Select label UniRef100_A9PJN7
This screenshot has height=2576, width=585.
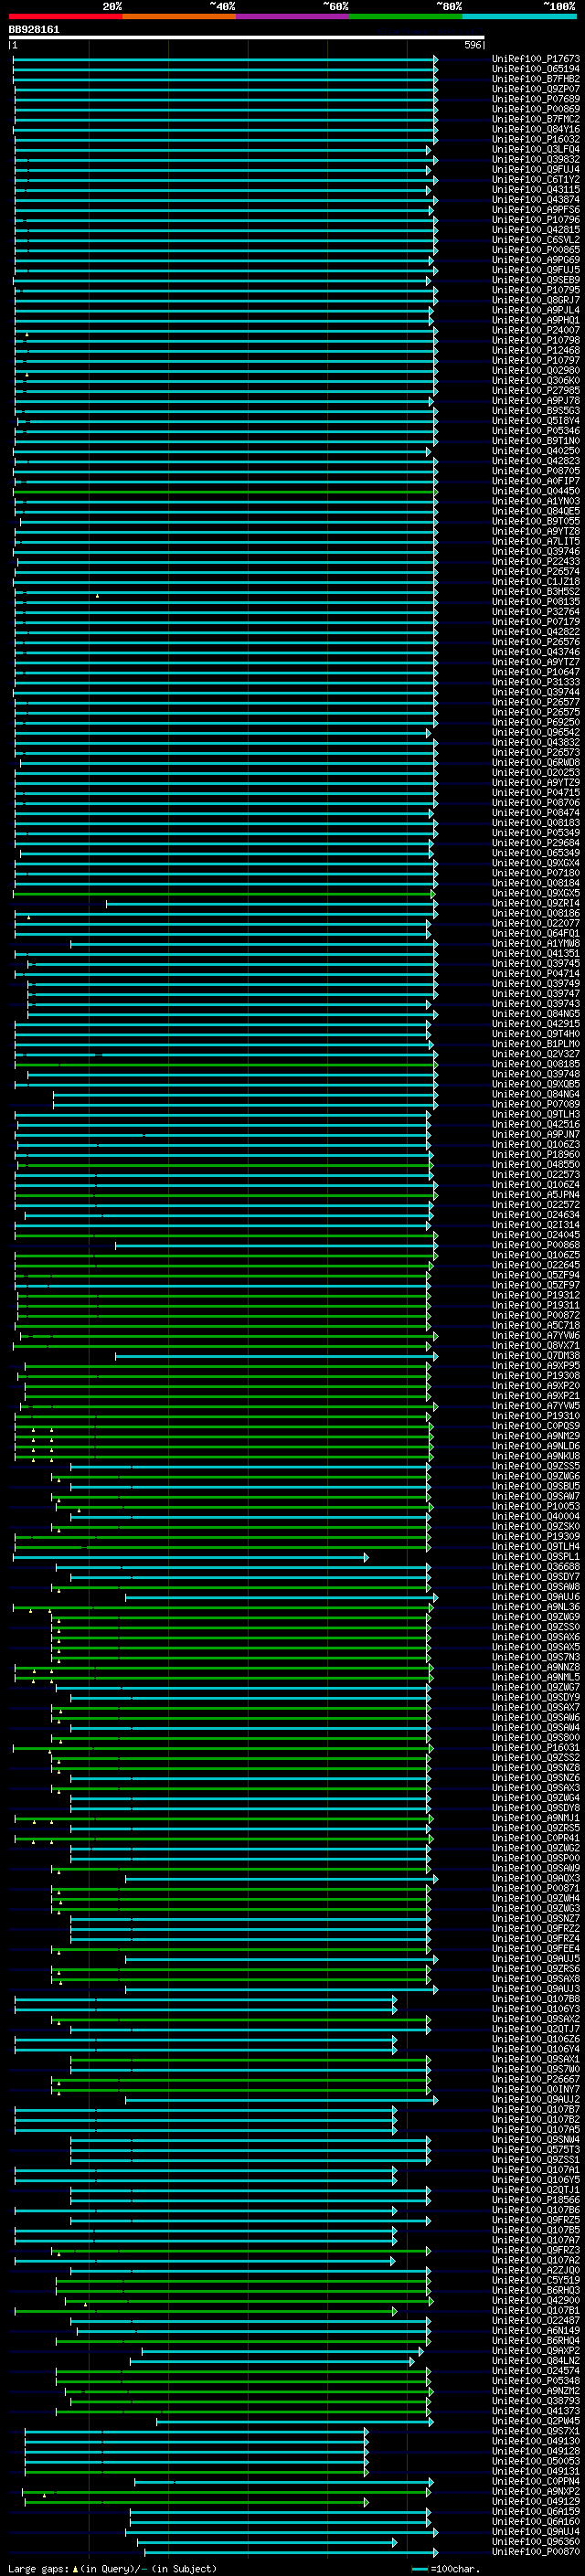tap(536, 1134)
